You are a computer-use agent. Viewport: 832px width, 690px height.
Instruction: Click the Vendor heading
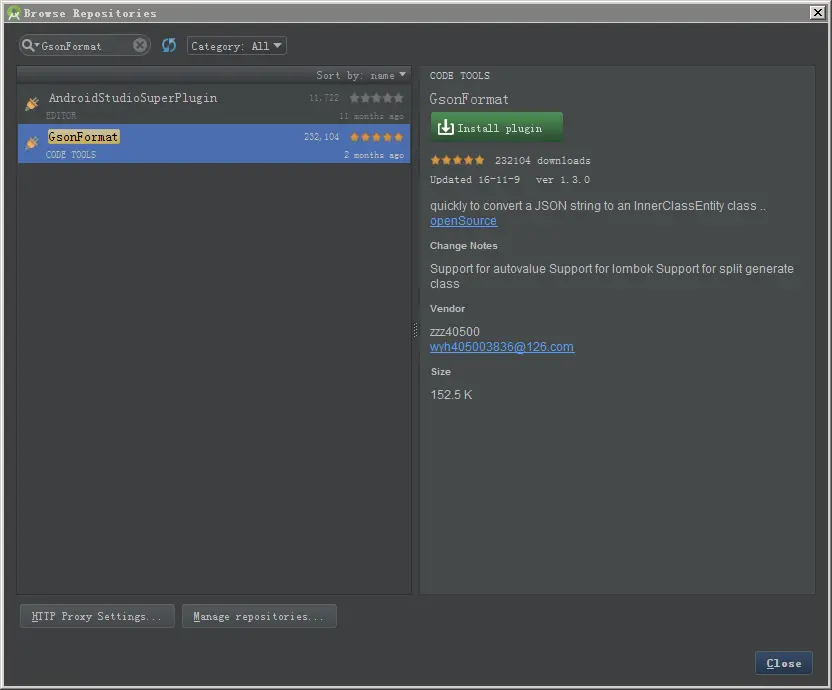447,308
